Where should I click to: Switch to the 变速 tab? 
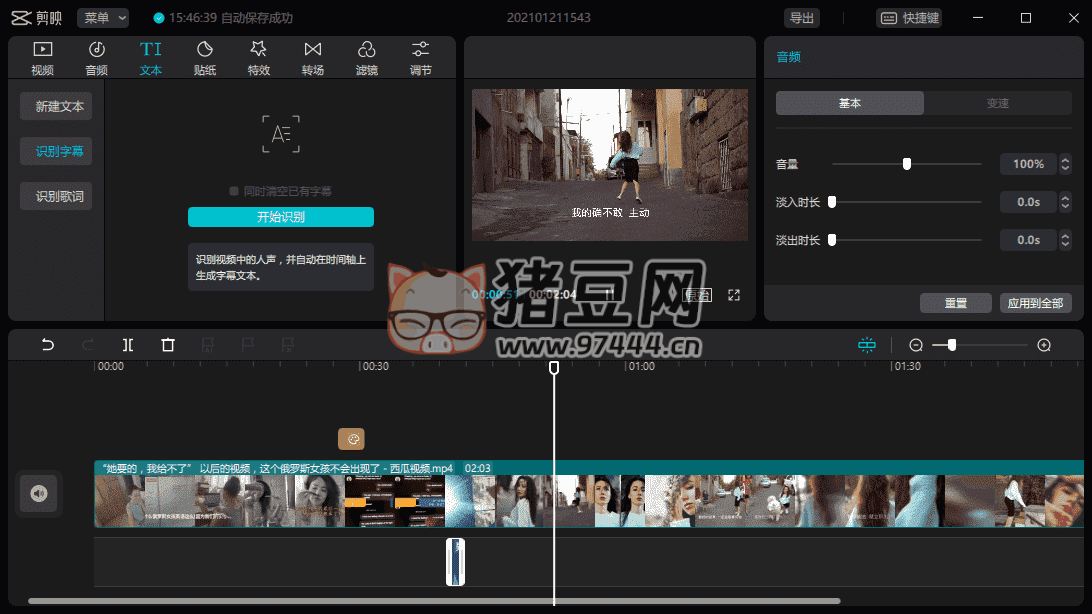pos(997,103)
